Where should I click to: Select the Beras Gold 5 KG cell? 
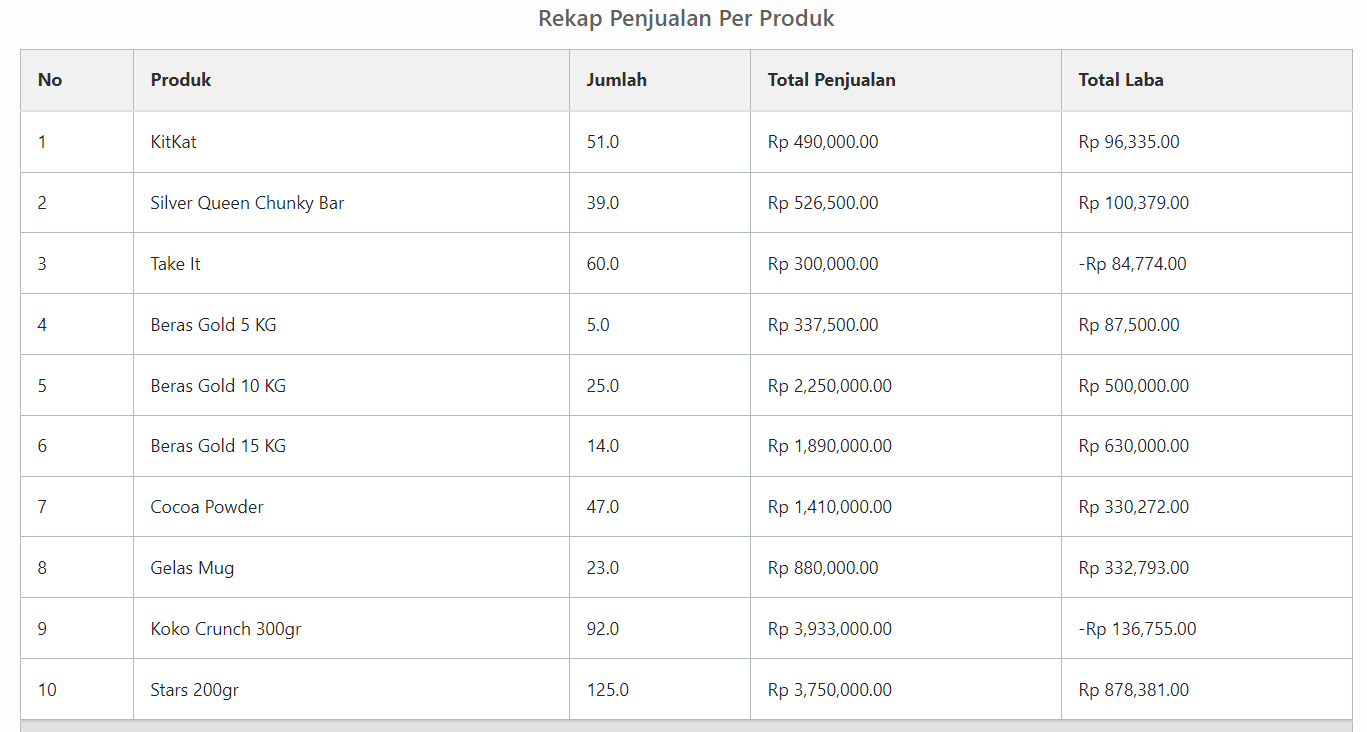[213, 325]
